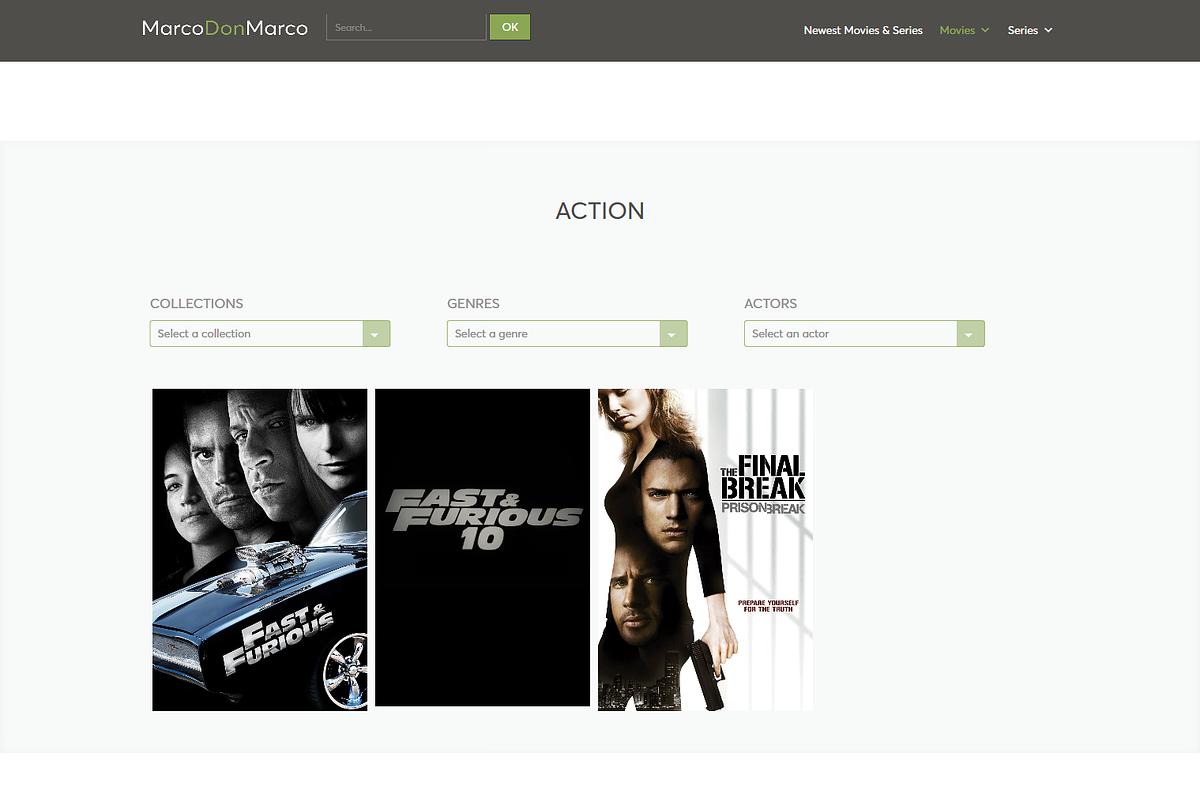Screen dimensions: 1200x800
Task: Click the genre dropdown arrow button
Action: pyautogui.click(x=673, y=334)
